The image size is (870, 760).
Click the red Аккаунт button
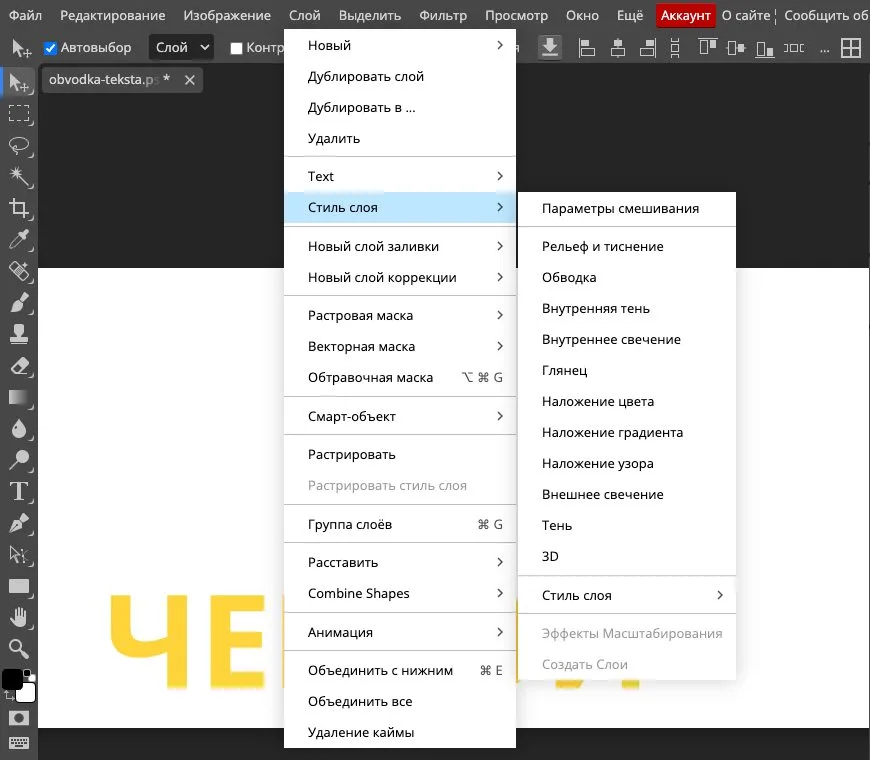685,16
